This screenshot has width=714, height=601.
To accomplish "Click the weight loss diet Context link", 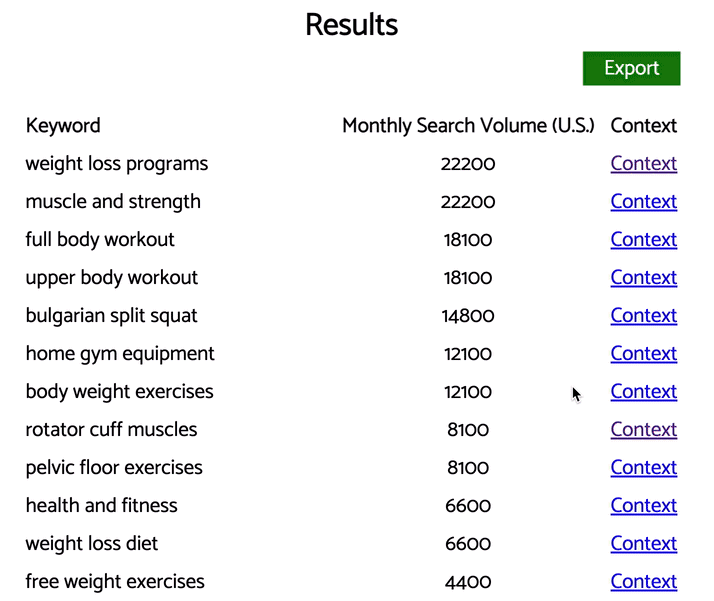I will pyautogui.click(x=643, y=544).
